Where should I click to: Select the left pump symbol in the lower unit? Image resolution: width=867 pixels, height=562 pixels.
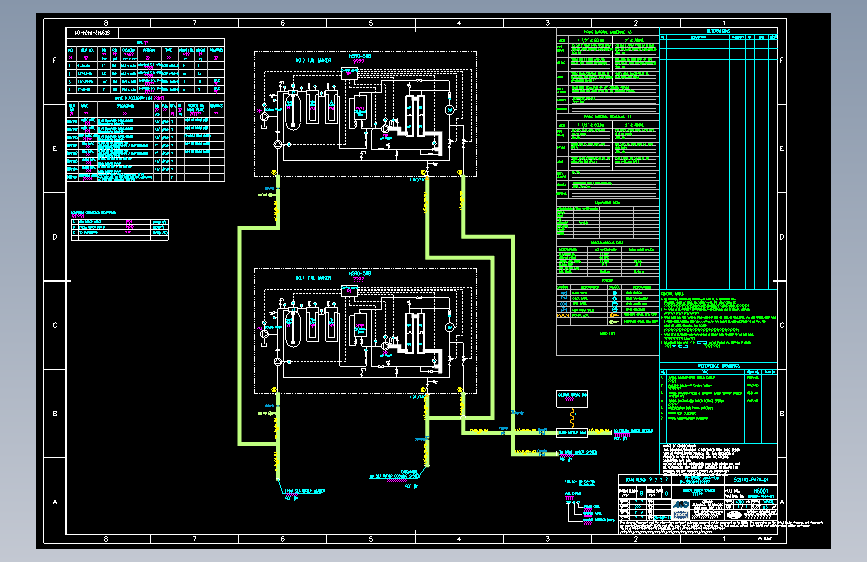pos(264,334)
